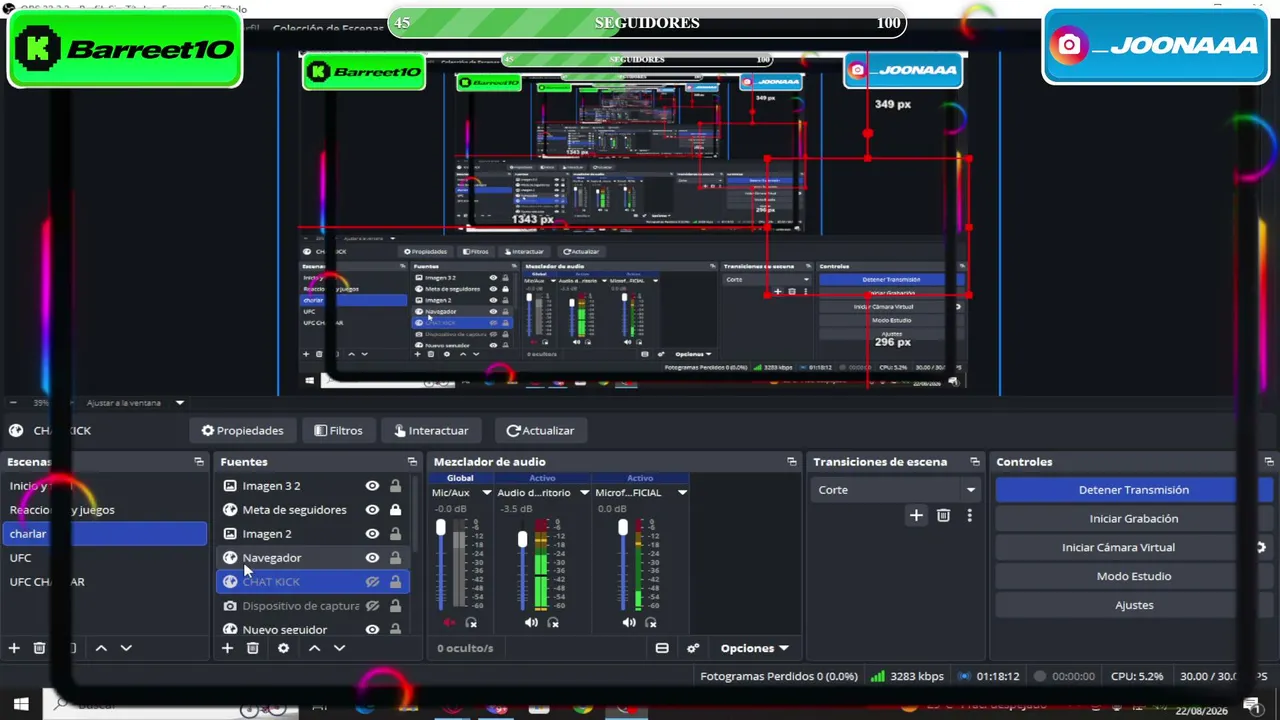This screenshot has width=1280, height=720.
Task: Lock the Imagen 3 2 source
Action: click(x=395, y=486)
